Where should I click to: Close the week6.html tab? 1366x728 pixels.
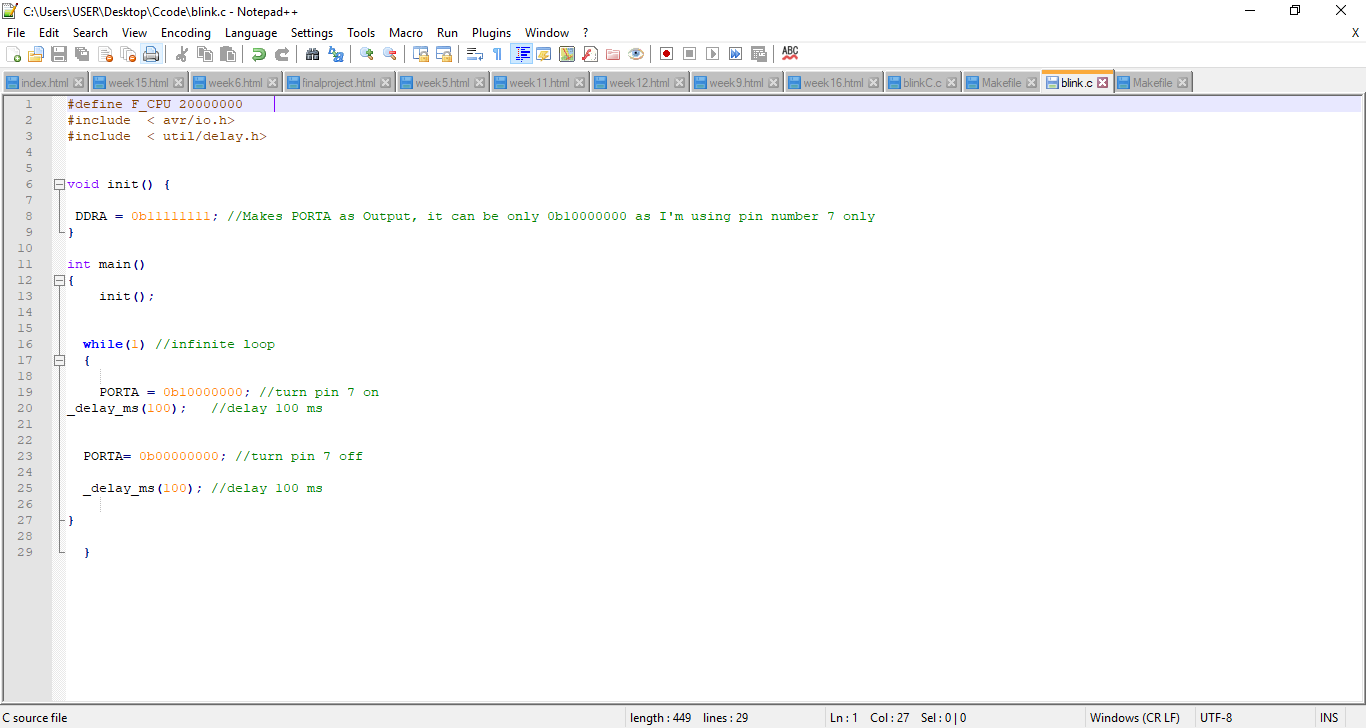point(273,83)
